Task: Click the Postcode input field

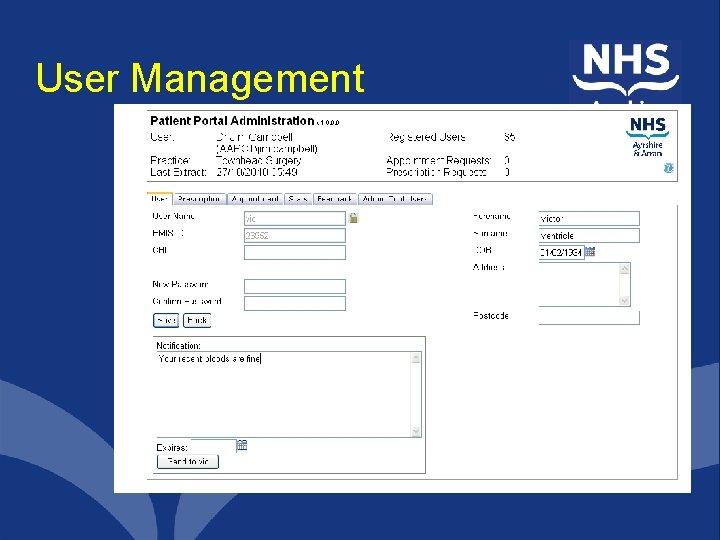Action: point(589,318)
